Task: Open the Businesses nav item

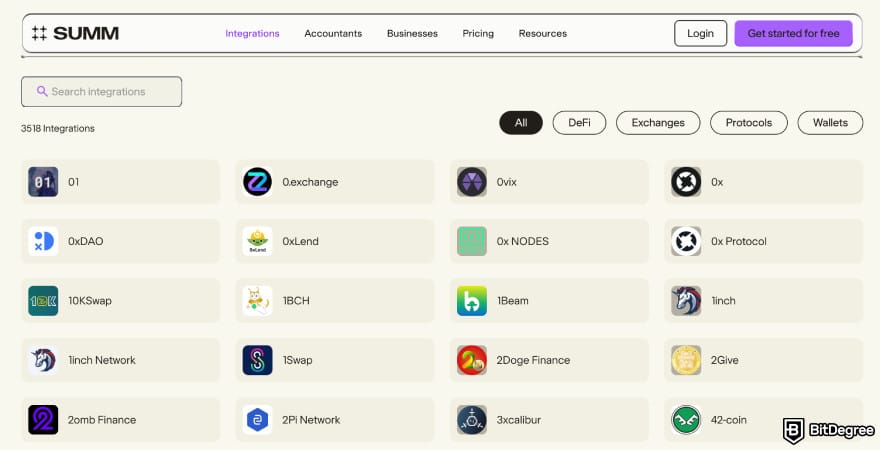Action: click(x=412, y=34)
